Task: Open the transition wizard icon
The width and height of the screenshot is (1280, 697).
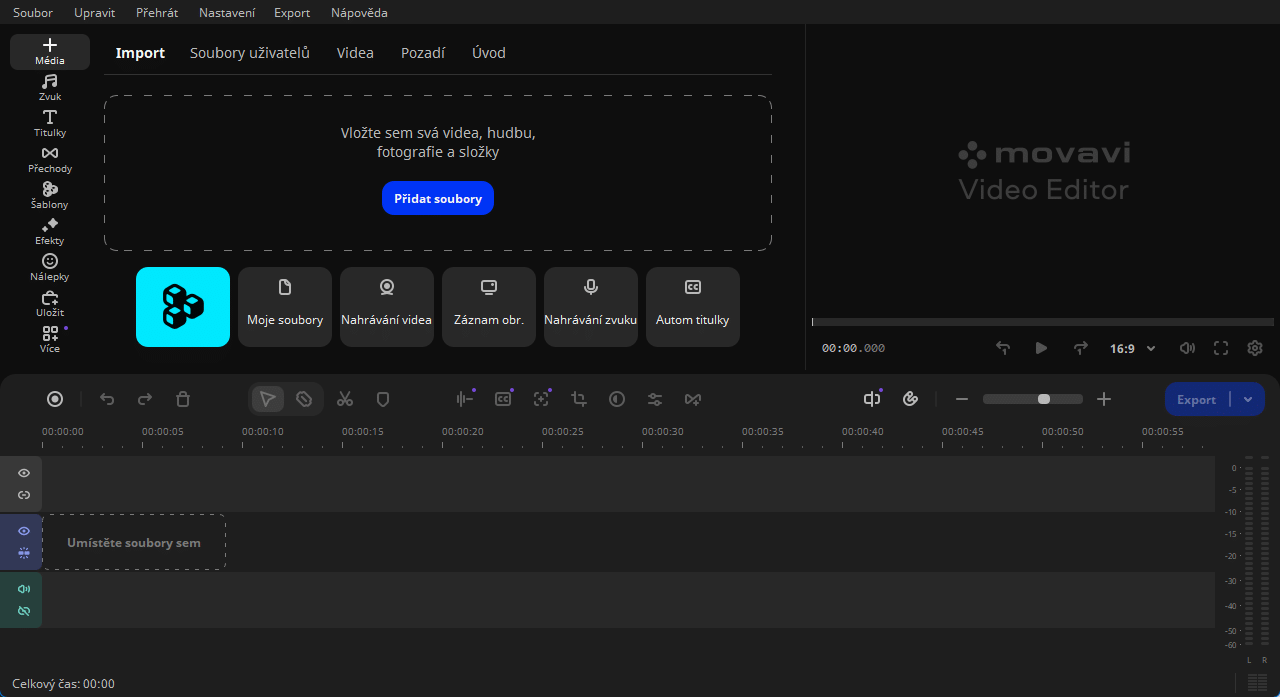Action: click(693, 399)
